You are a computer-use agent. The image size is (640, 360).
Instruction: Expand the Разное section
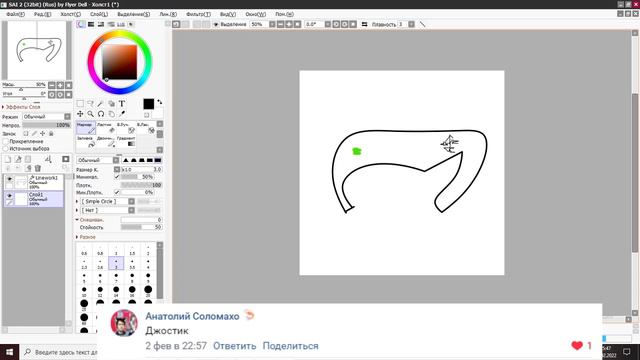[86, 237]
